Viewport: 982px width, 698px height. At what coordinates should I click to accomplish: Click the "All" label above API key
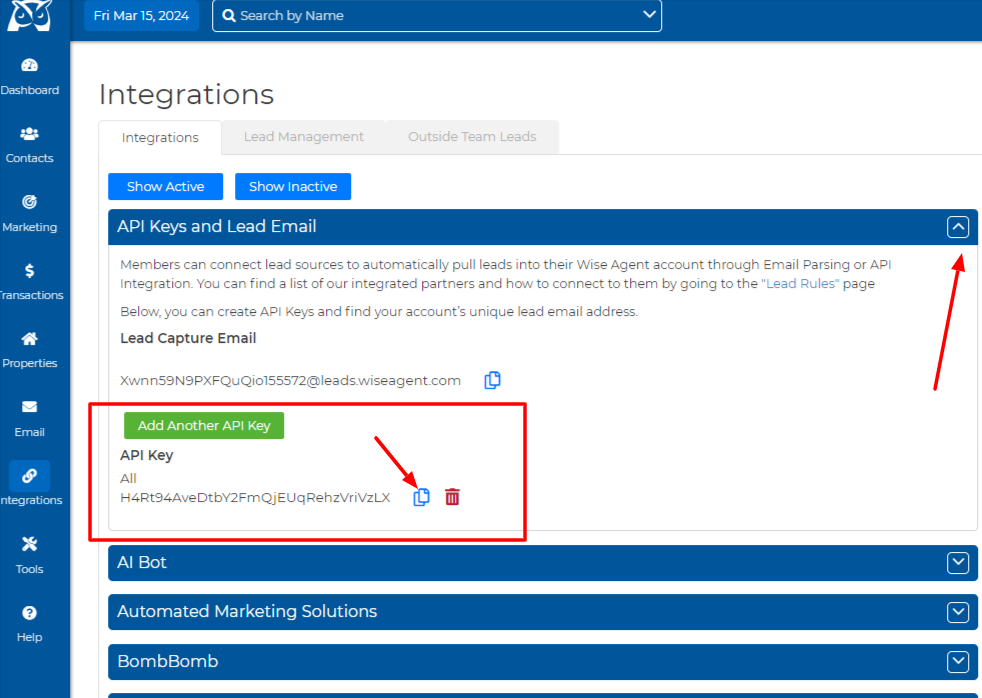click(128, 478)
